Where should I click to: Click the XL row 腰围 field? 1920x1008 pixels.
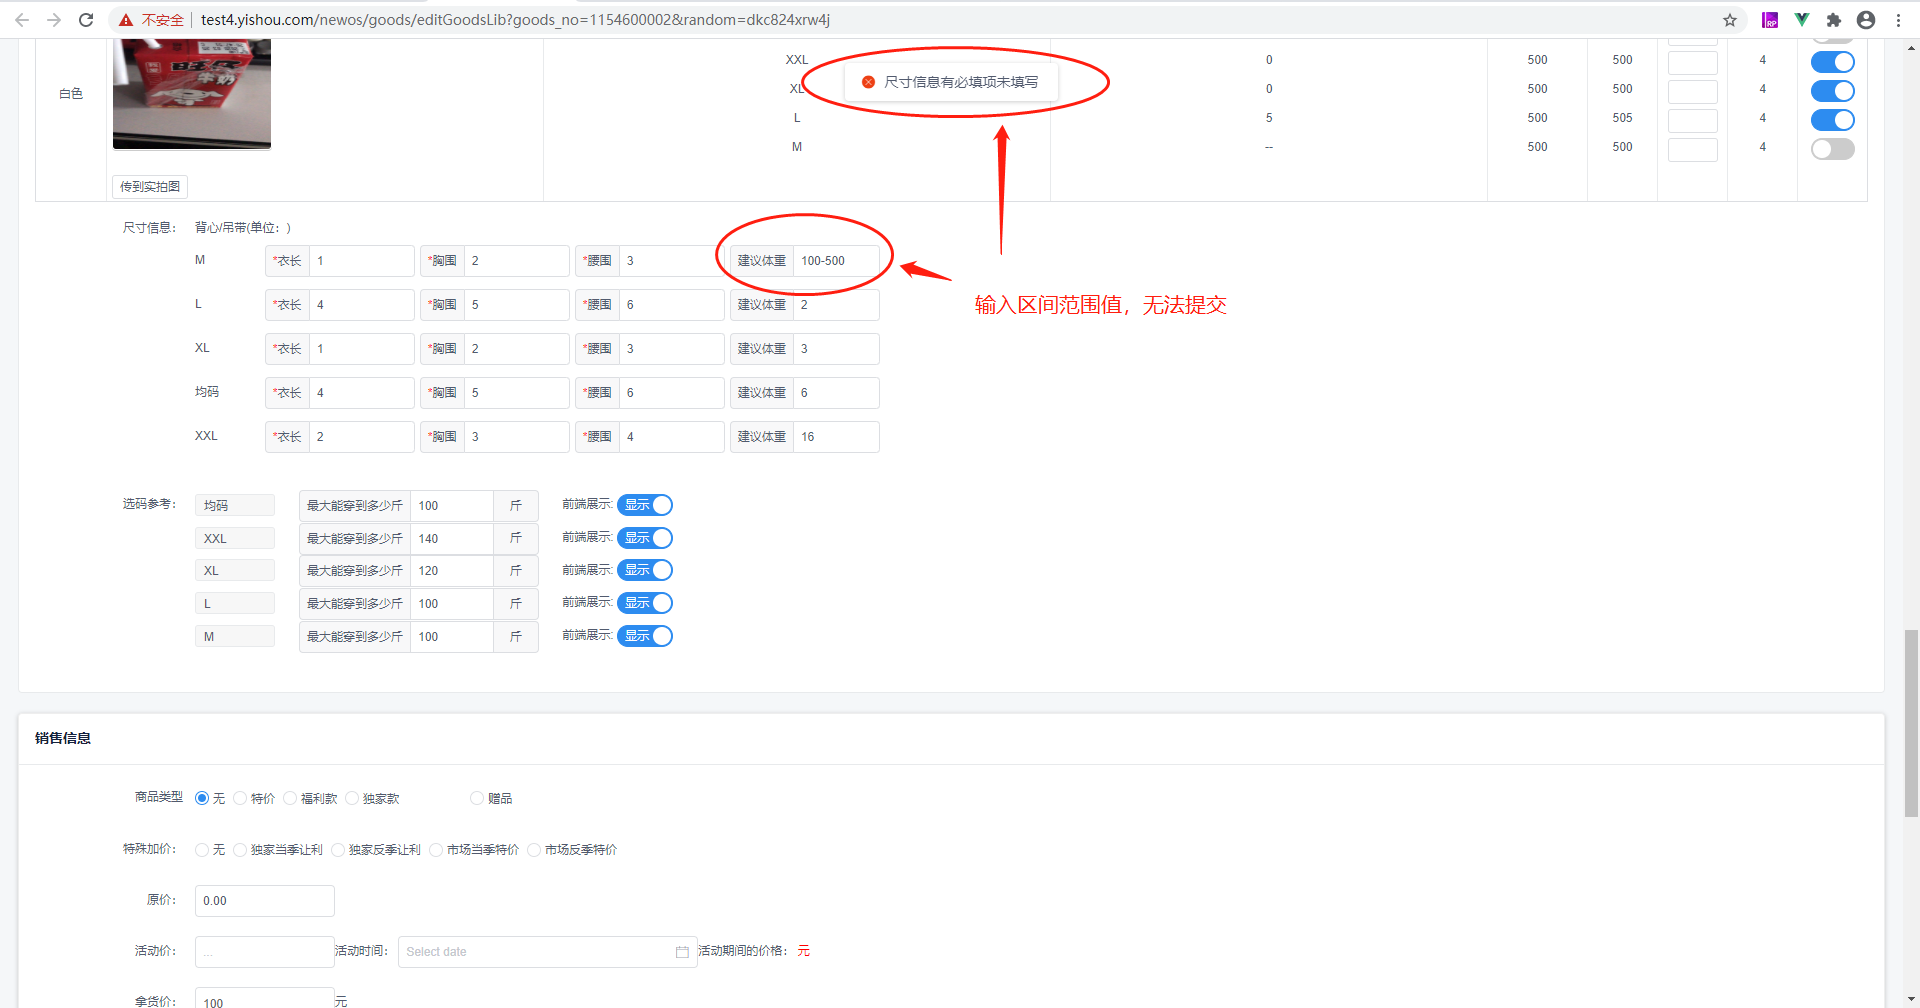click(671, 349)
